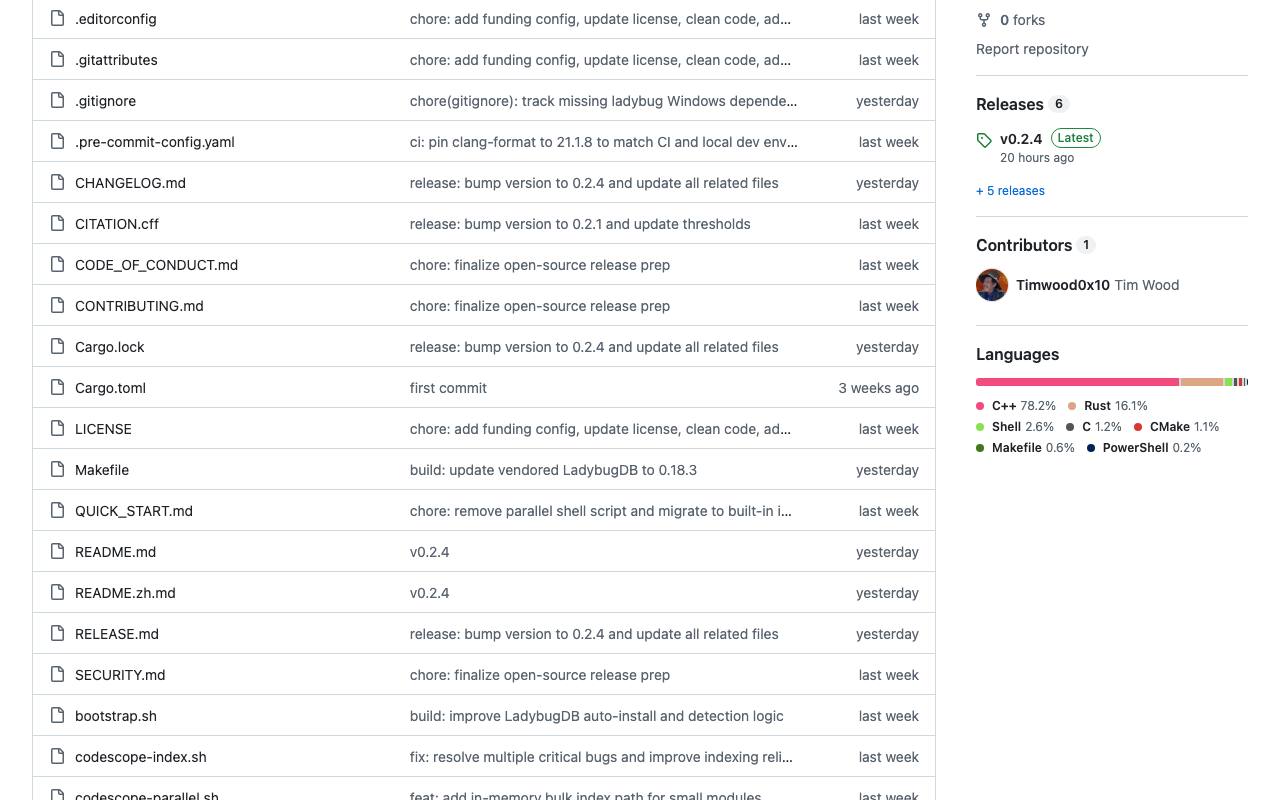Click the tag icon beside v0.2.4 release
This screenshot has width=1280, height=800.
tap(984, 140)
